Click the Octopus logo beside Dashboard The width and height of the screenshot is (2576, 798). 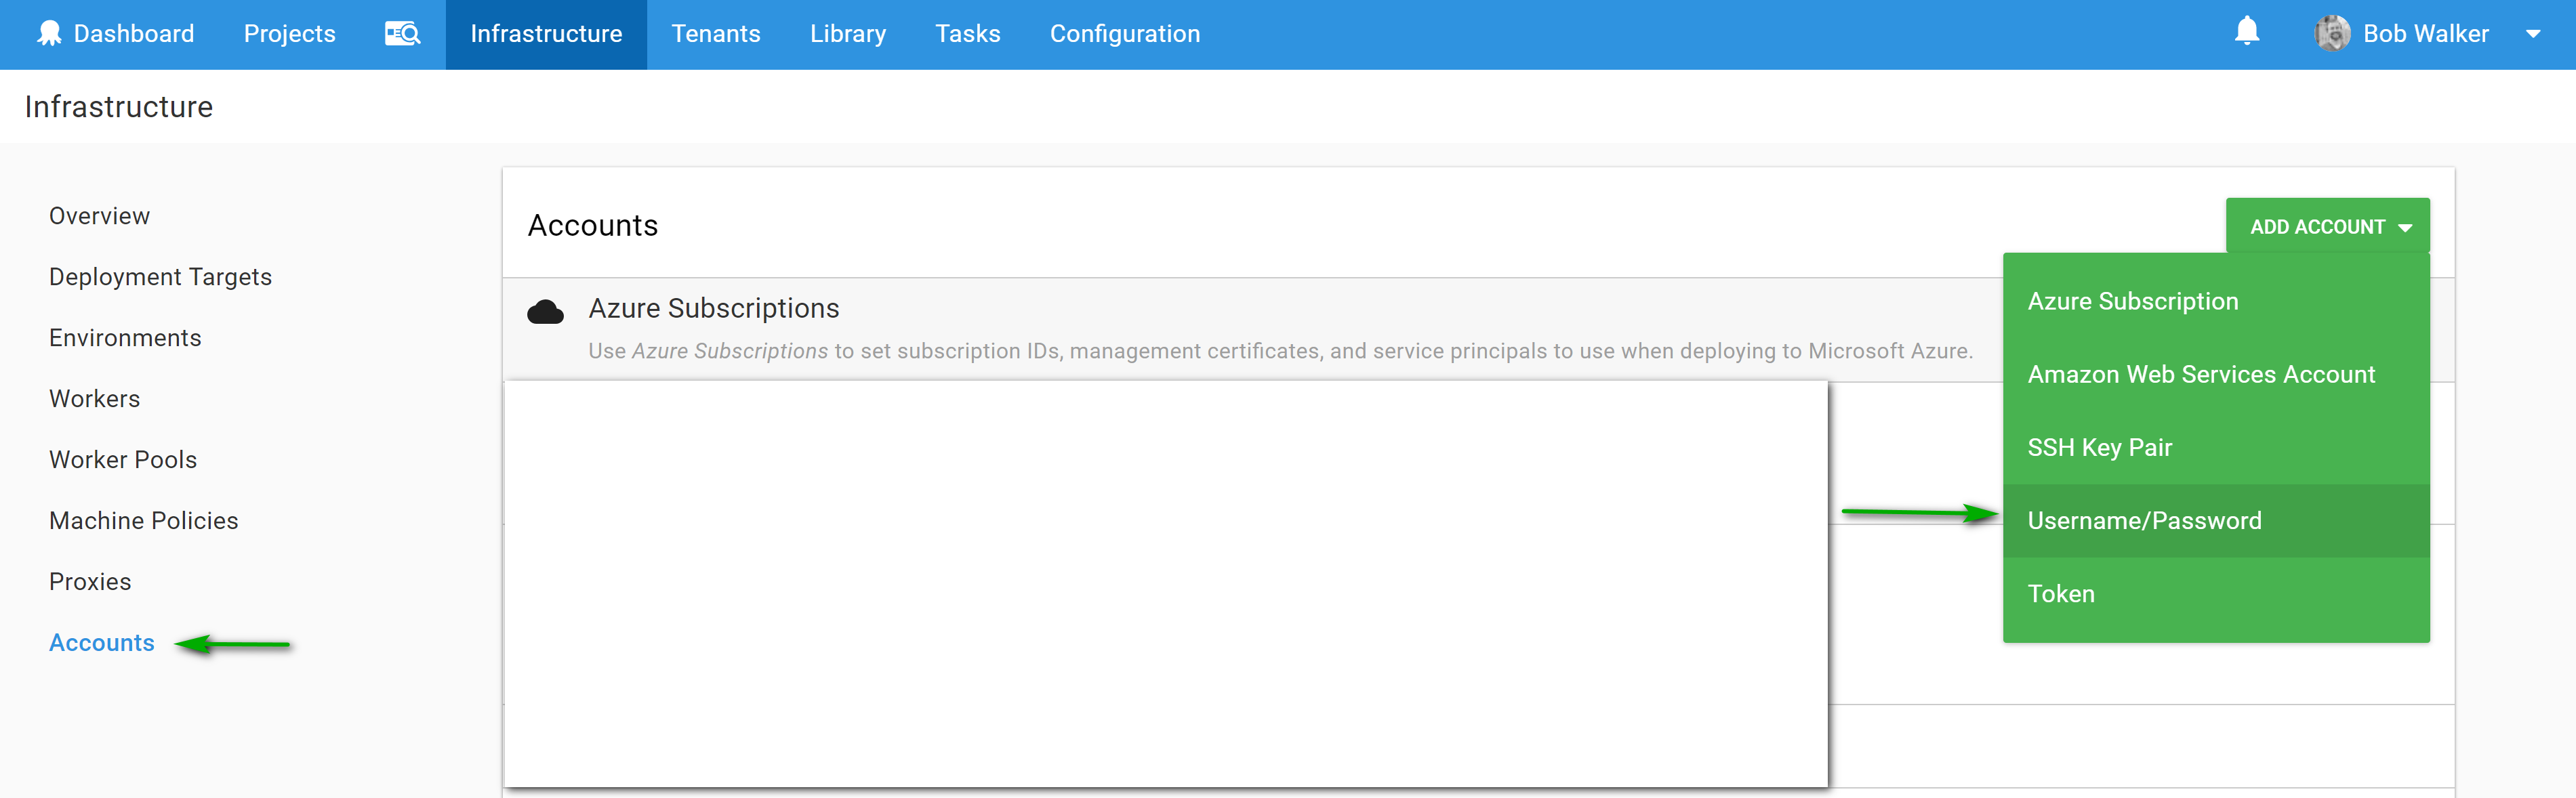[49, 34]
